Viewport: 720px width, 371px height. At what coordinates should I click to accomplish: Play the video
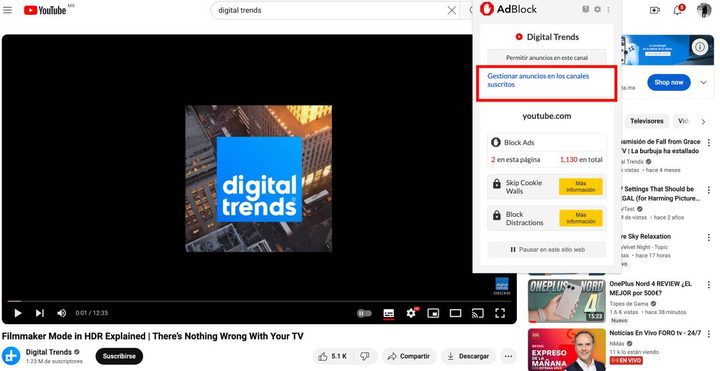17,313
